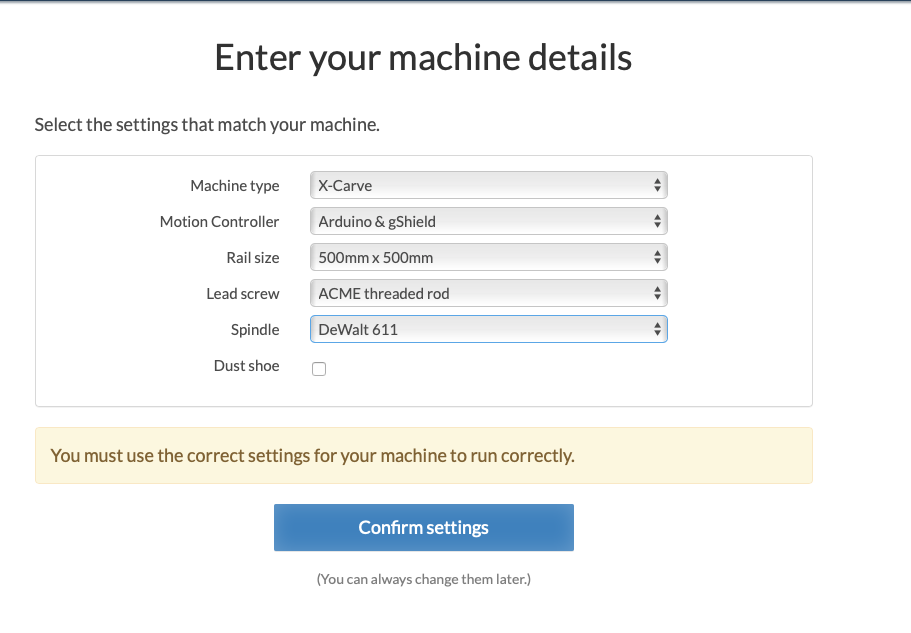The height and width of the screenshot is (633, 911).
Task: Enable the Dust shoe checkbox
Action: pyautogui.click(x=319, y=368)
